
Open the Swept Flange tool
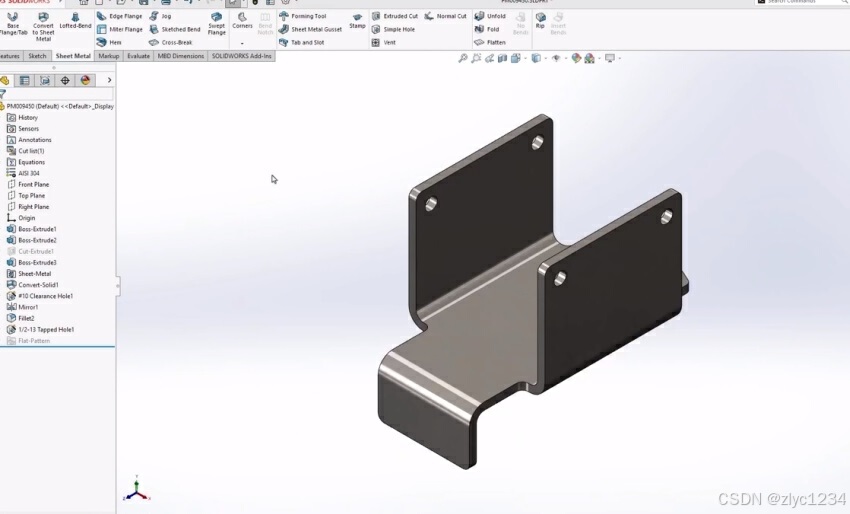216,24
